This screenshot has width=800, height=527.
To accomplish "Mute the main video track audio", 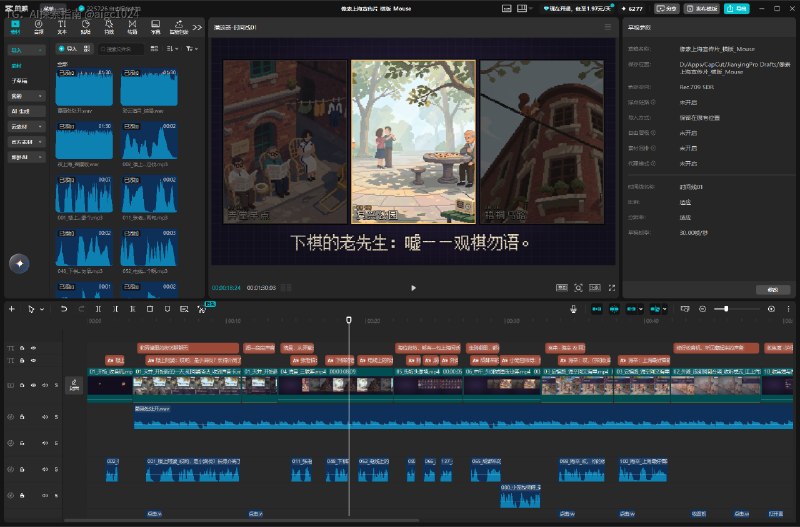I will coord(45,385).
